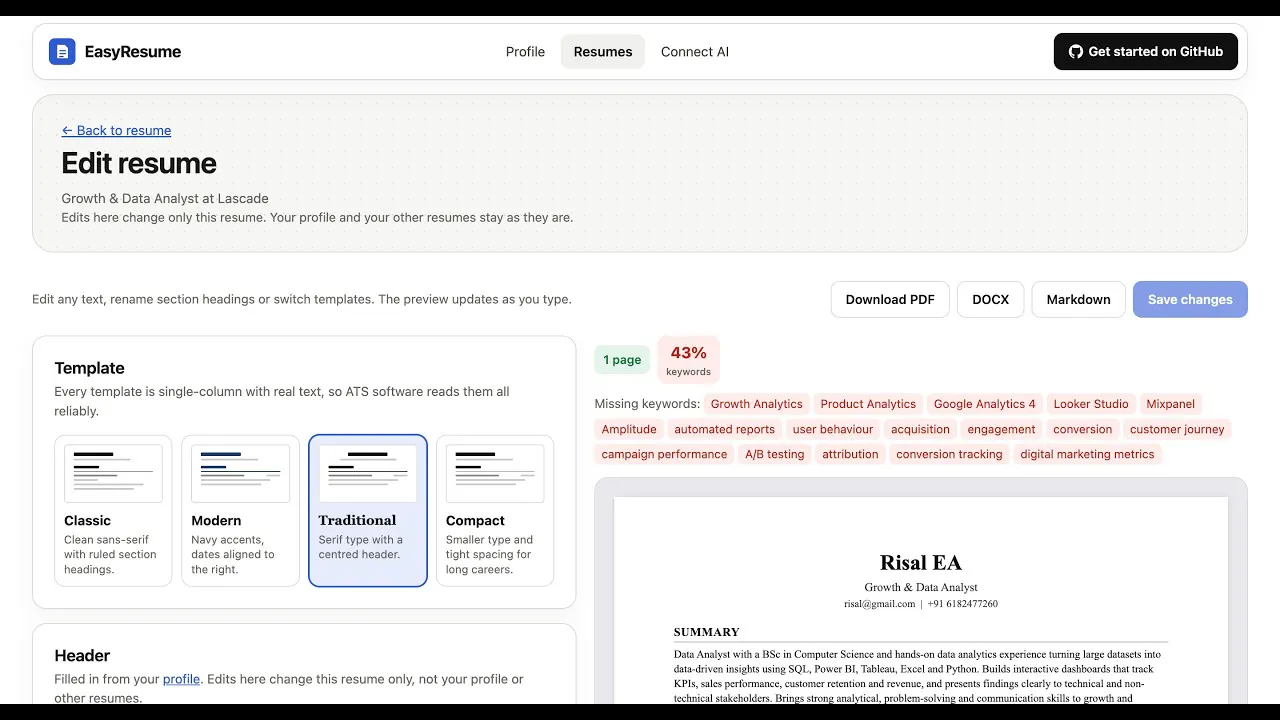
Task: Select the Traditional template card
Action: [x=368, y=510]
